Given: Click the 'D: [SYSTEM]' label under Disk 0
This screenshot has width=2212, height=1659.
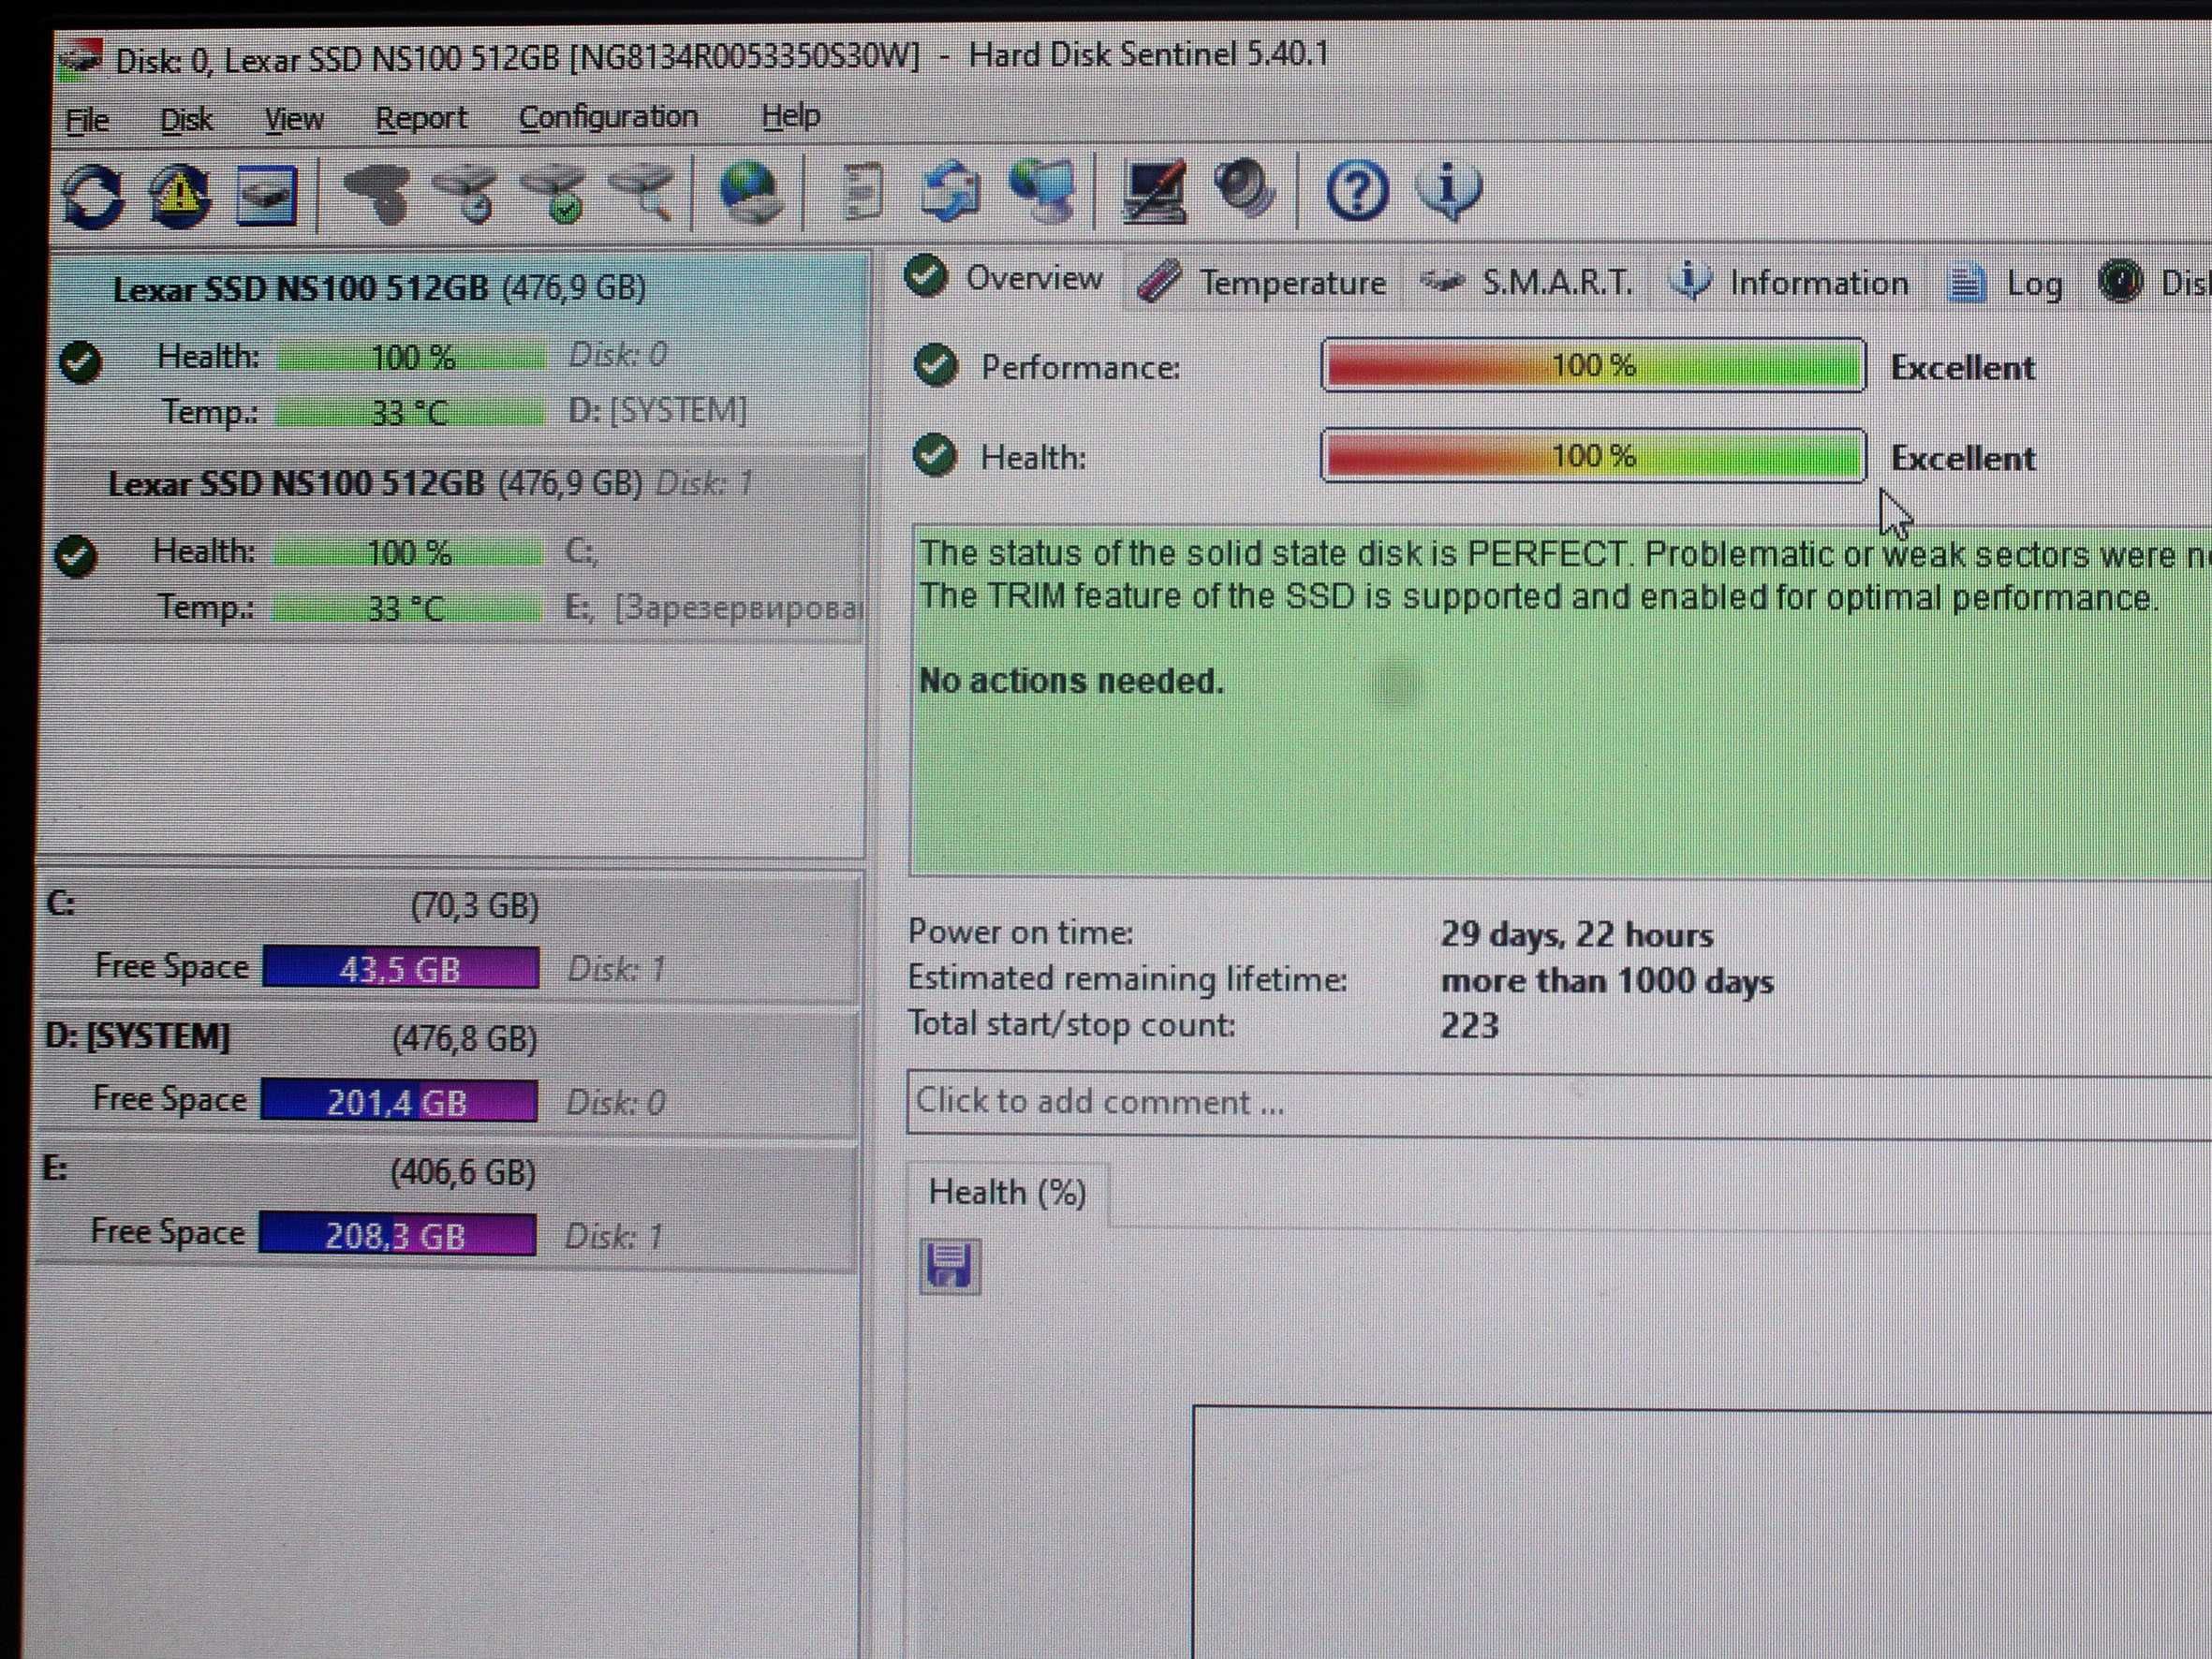Looking at the screenshot, I should click(658, 410).
